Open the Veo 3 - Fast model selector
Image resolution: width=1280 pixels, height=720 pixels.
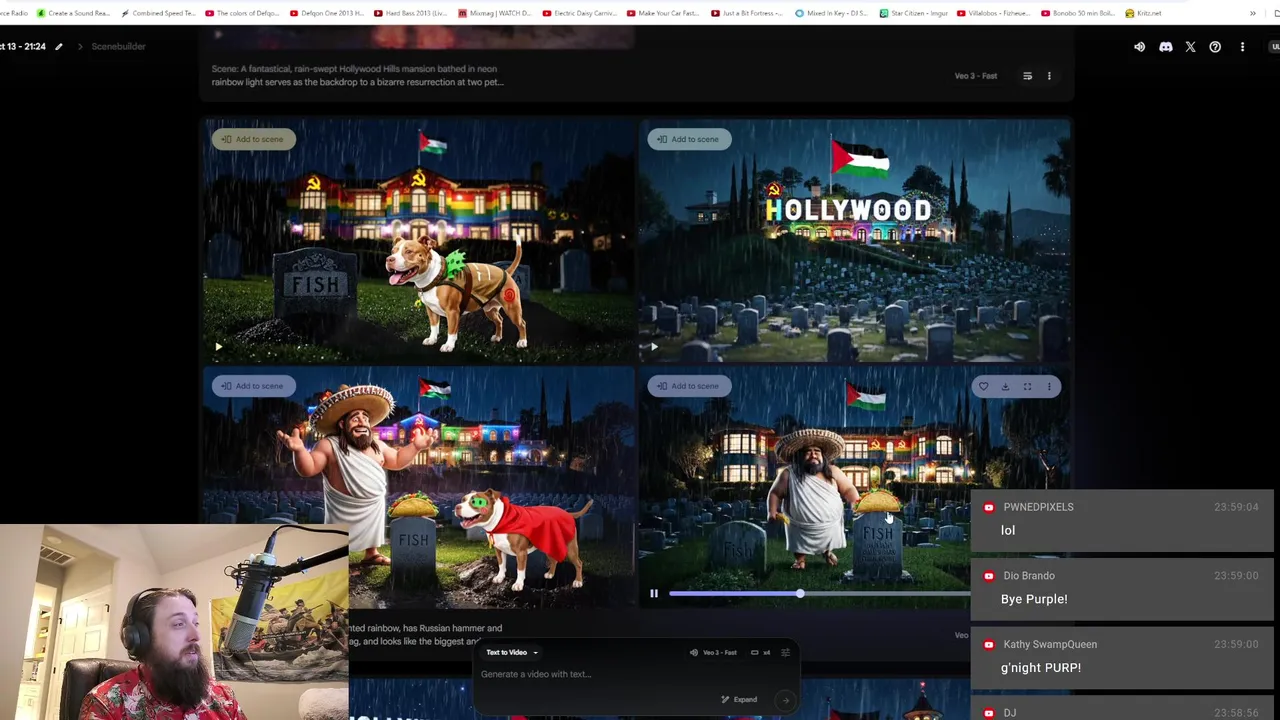coord(714,653)
